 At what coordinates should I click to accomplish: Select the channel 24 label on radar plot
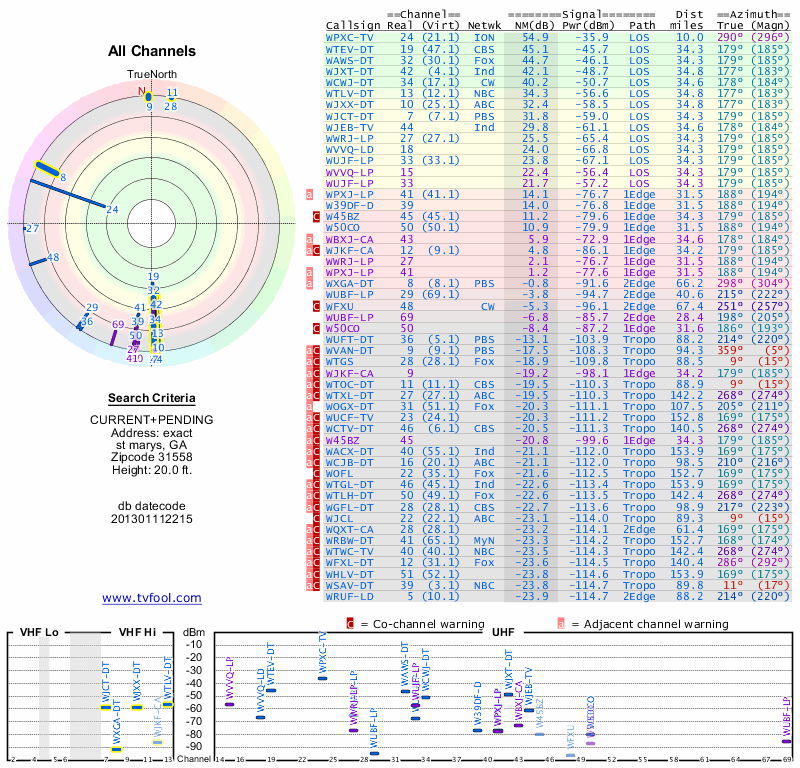click(112, 209)
